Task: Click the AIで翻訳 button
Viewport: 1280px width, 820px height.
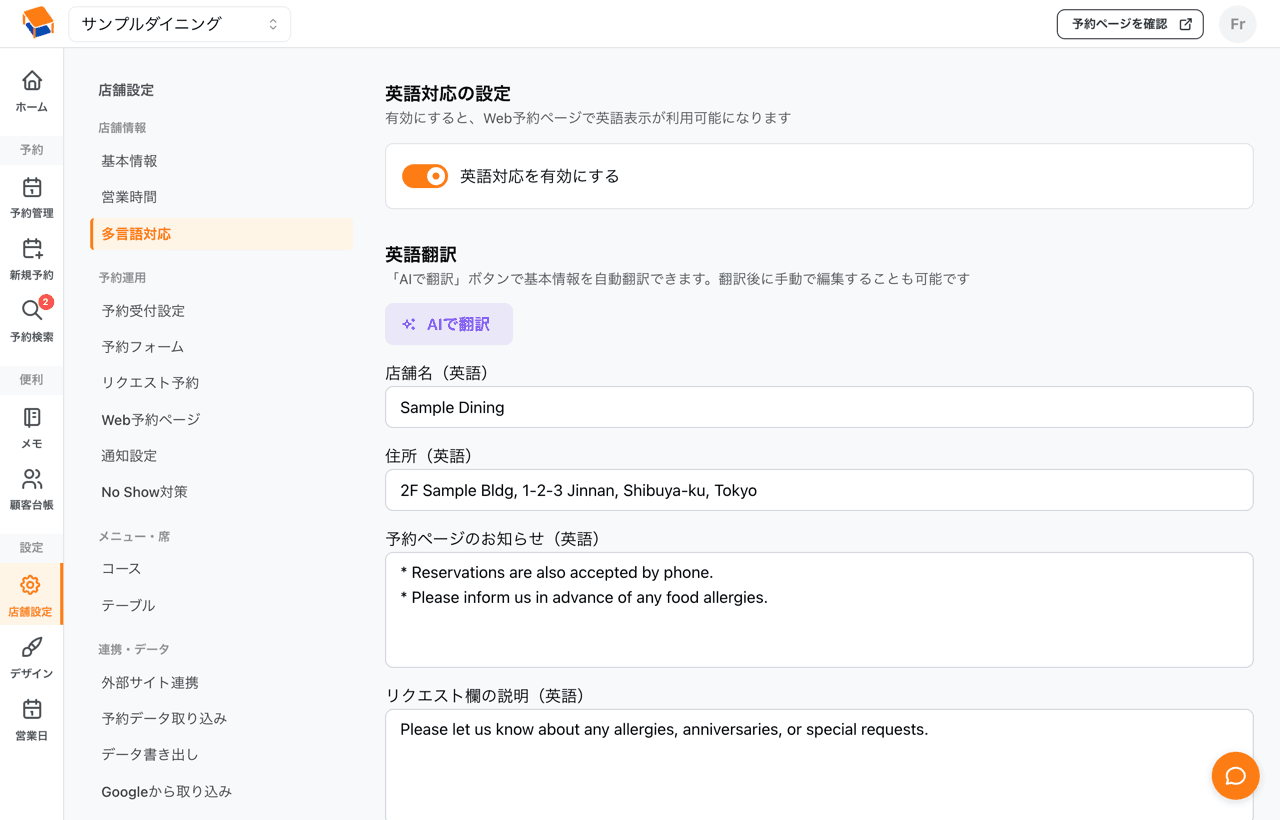Action: pos(449,324)
